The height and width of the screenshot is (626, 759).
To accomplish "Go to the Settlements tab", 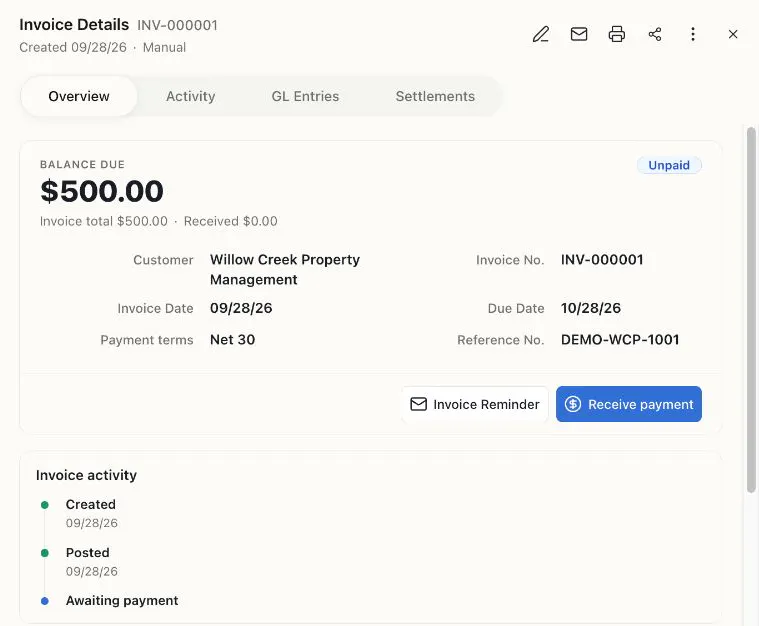I will [435, 96].
